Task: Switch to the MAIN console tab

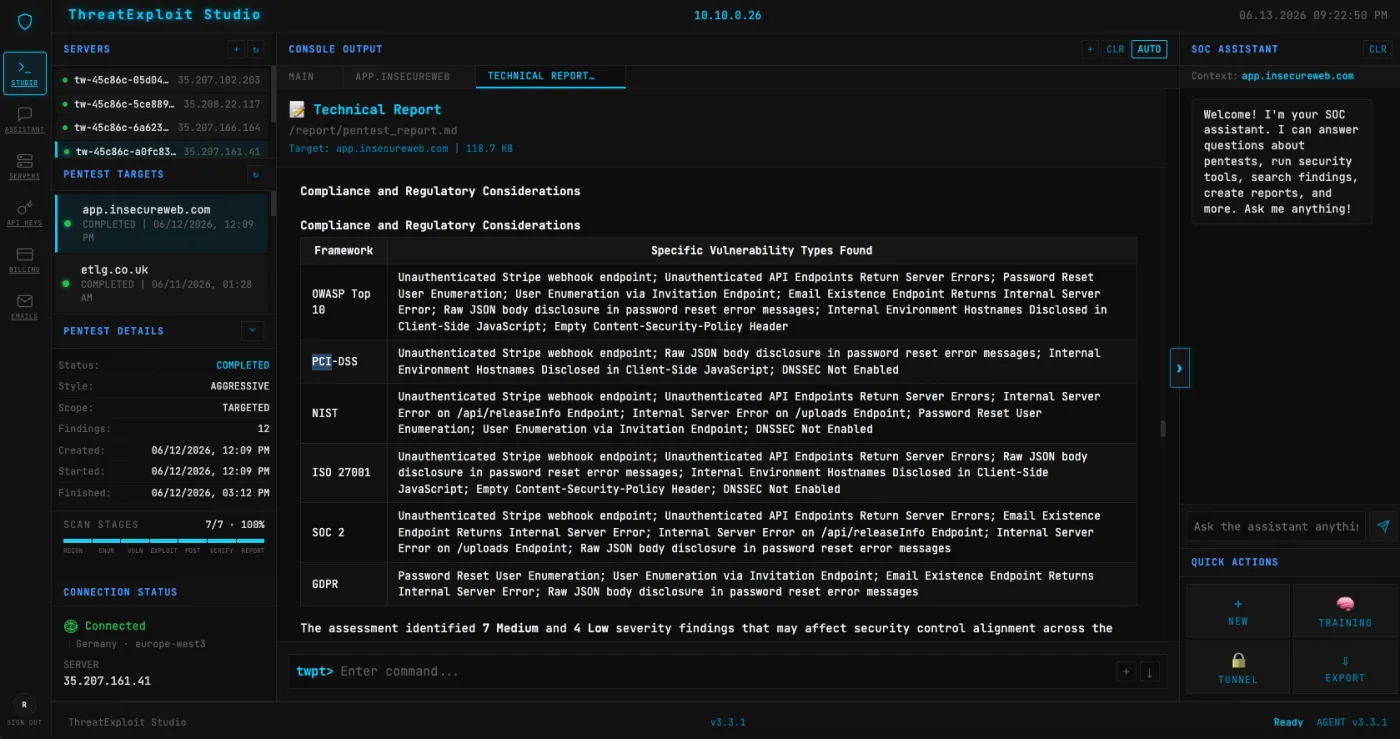Action: [x=301, y=76]
